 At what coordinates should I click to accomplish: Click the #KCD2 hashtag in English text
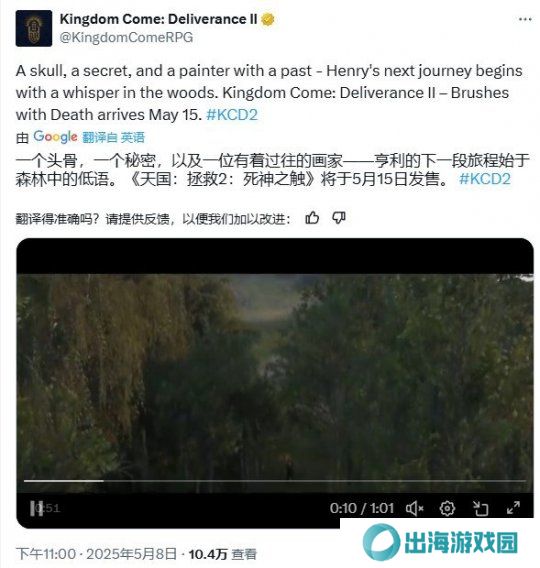click(232, 115)
